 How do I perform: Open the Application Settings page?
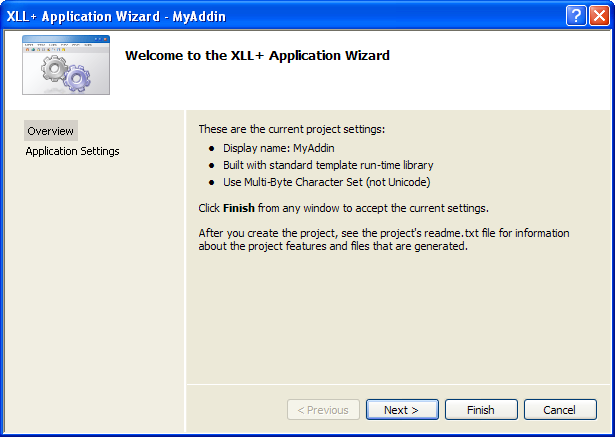(73, 151)
